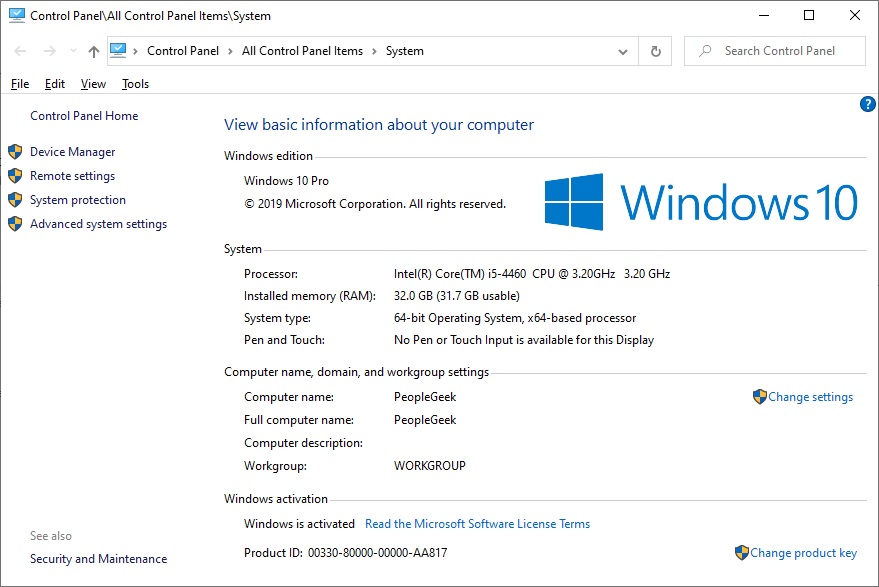Open System protection
879x587 pixels.
[78, 200]
